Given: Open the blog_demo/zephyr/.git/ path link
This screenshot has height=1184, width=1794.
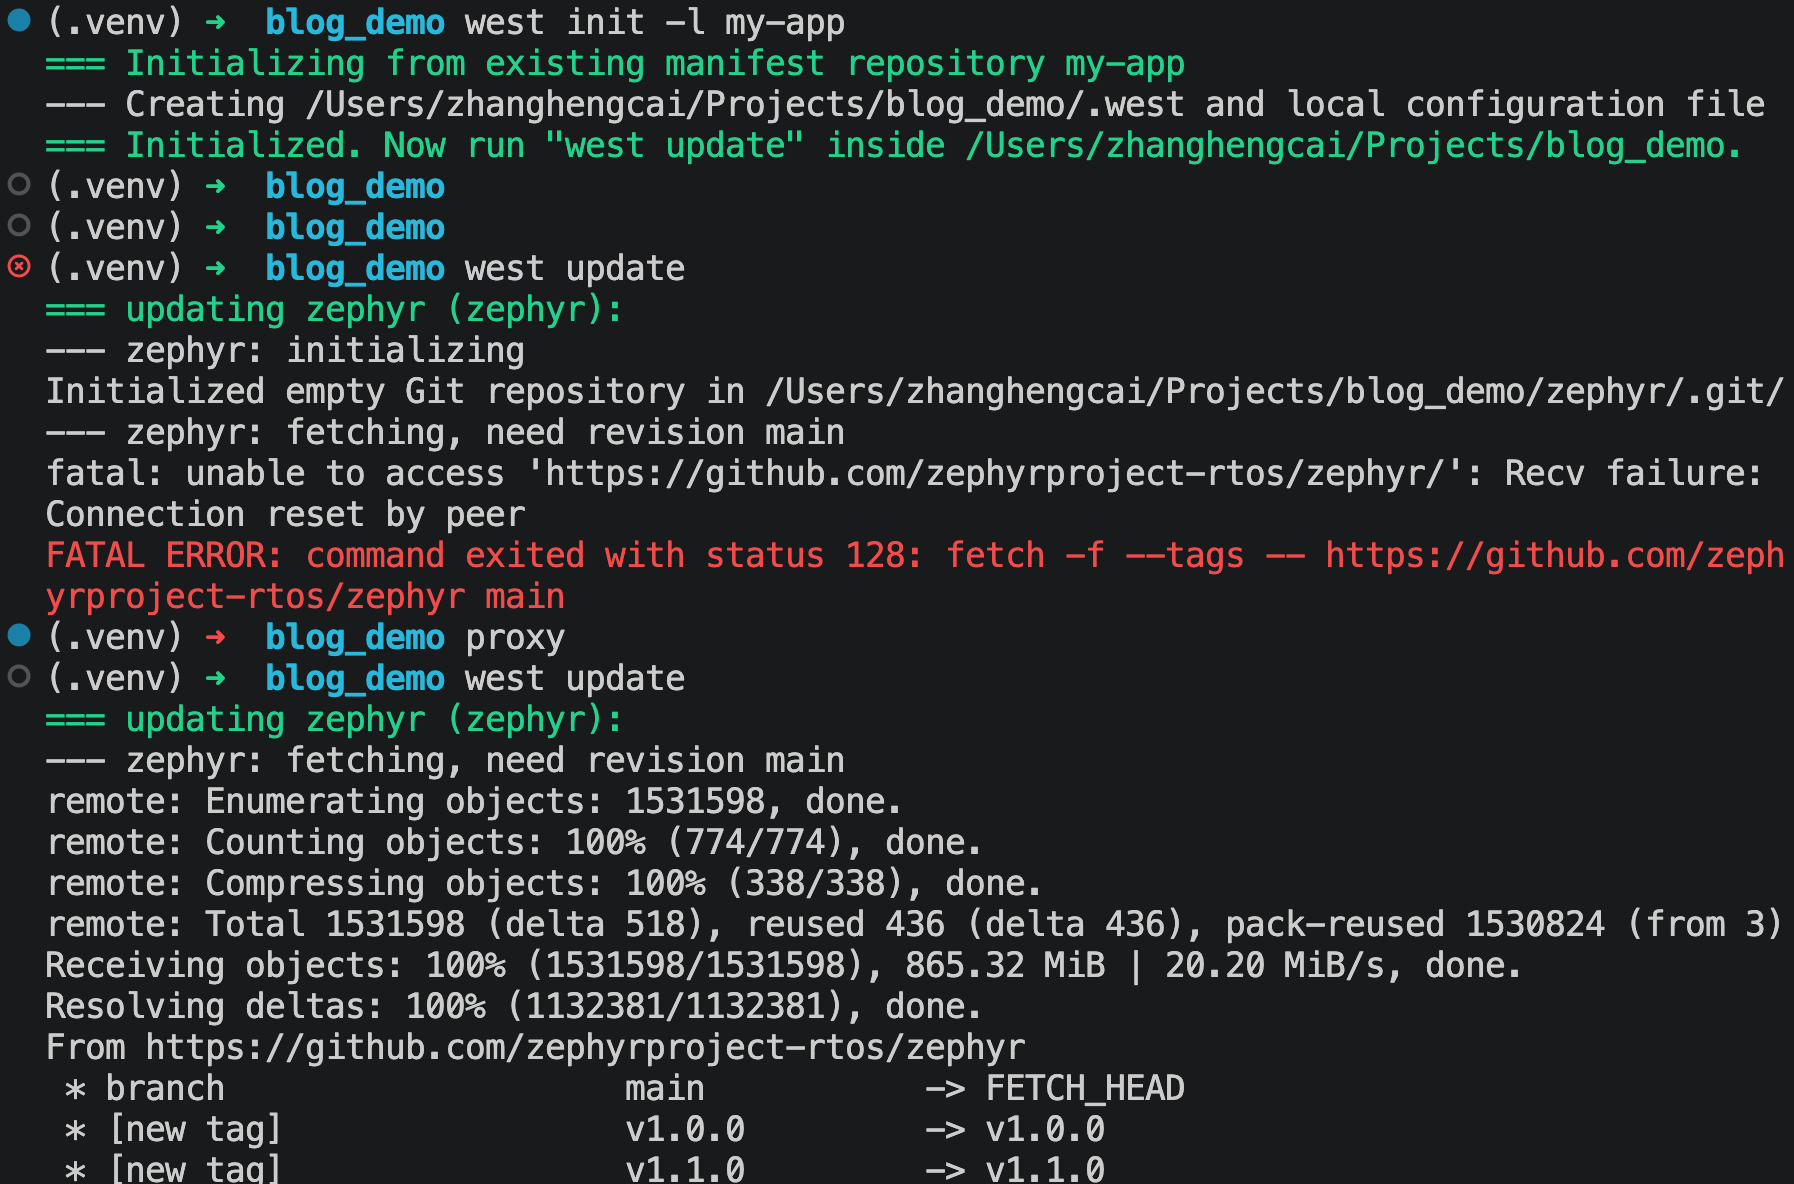Looking at the screenshot, I should coord(1275,391).
